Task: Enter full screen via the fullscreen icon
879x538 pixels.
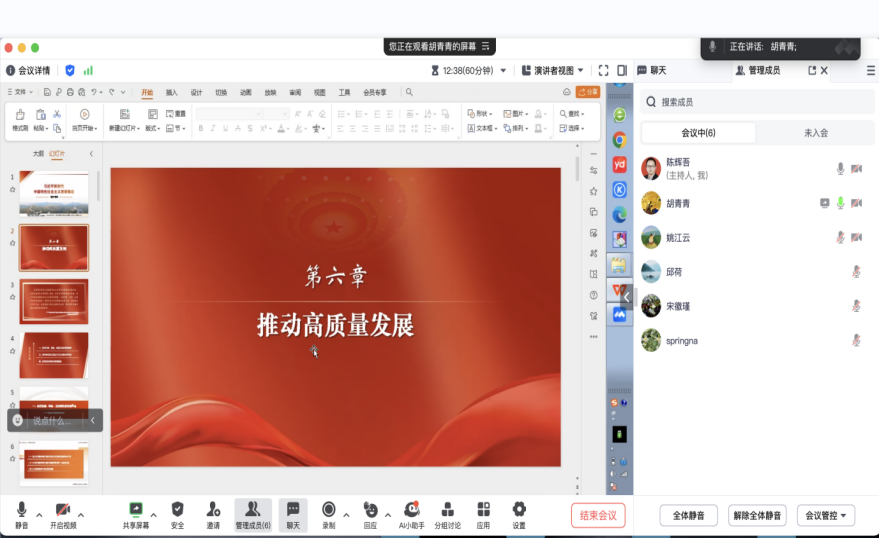Action: pos(603,71)
